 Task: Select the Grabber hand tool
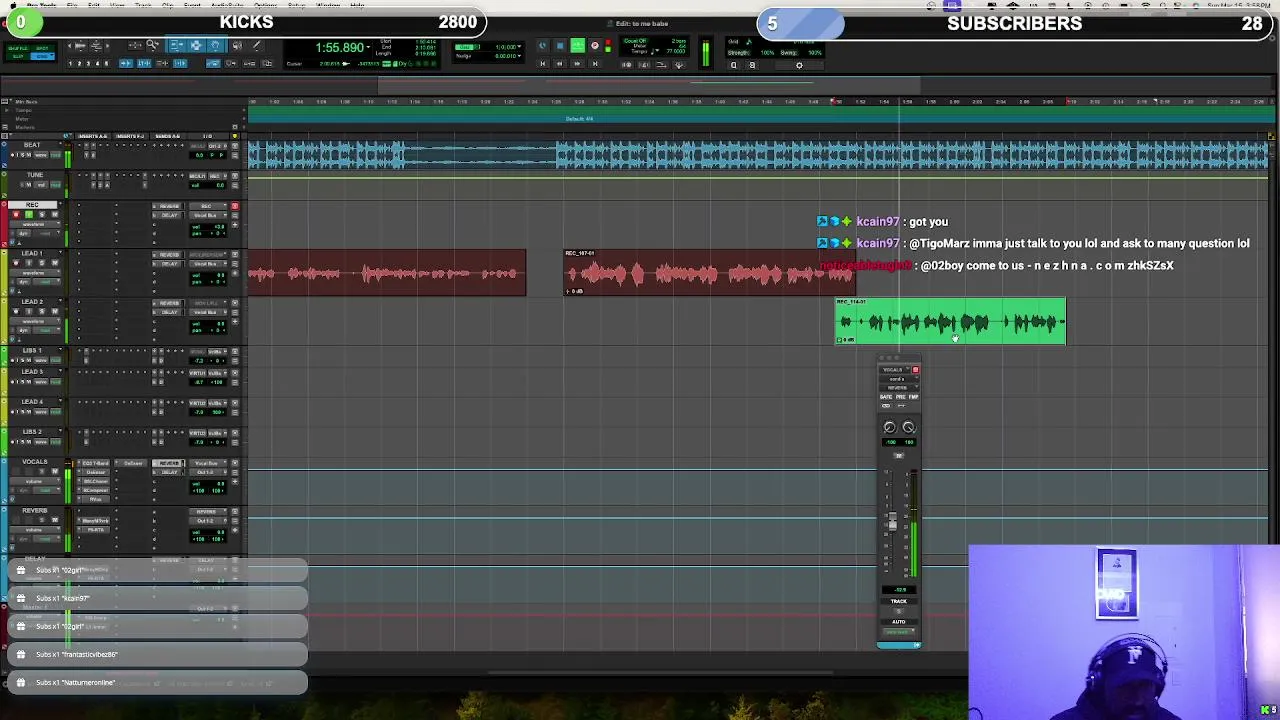point(215,46)
